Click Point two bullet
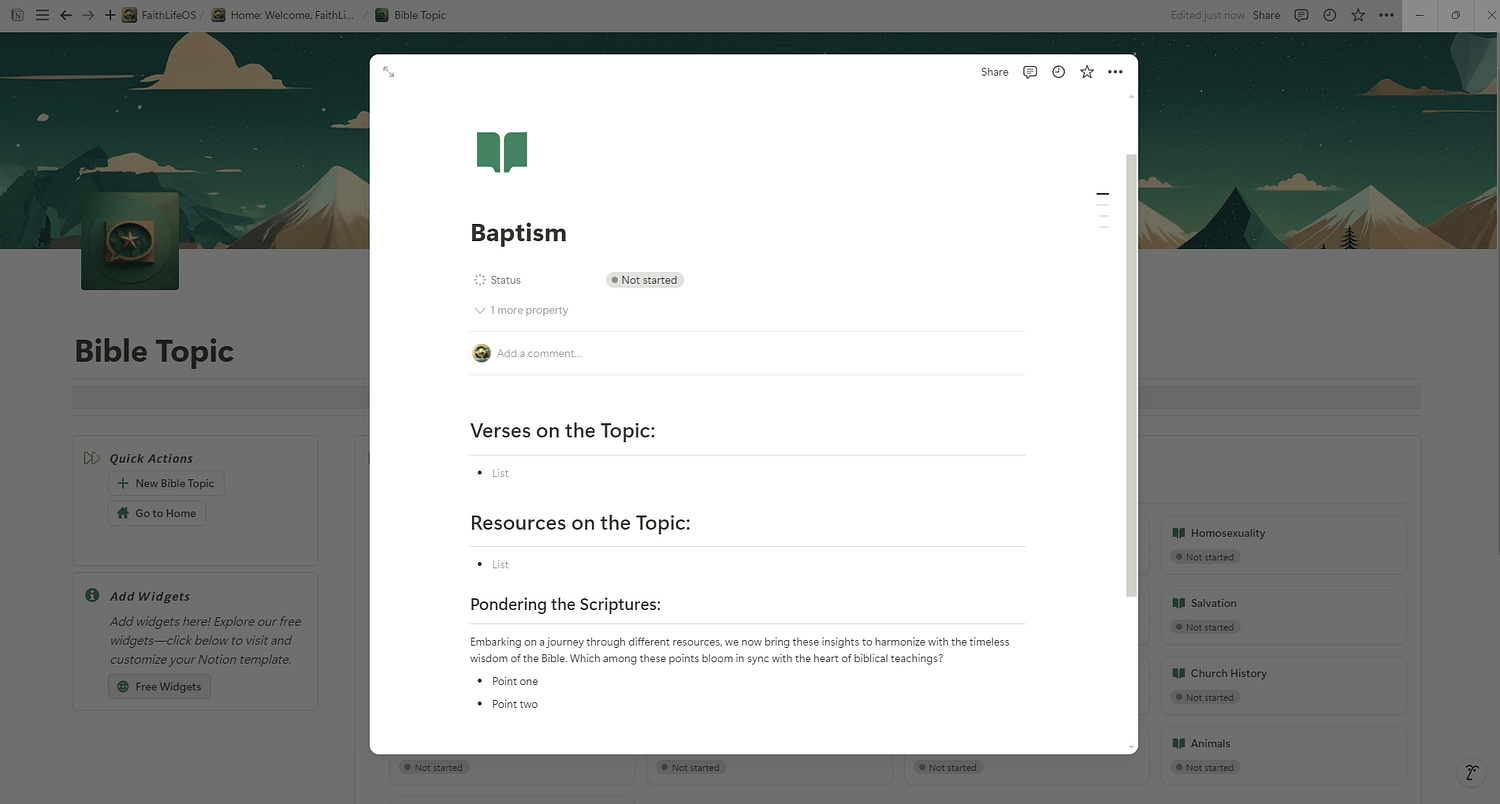 pos(515,704)
